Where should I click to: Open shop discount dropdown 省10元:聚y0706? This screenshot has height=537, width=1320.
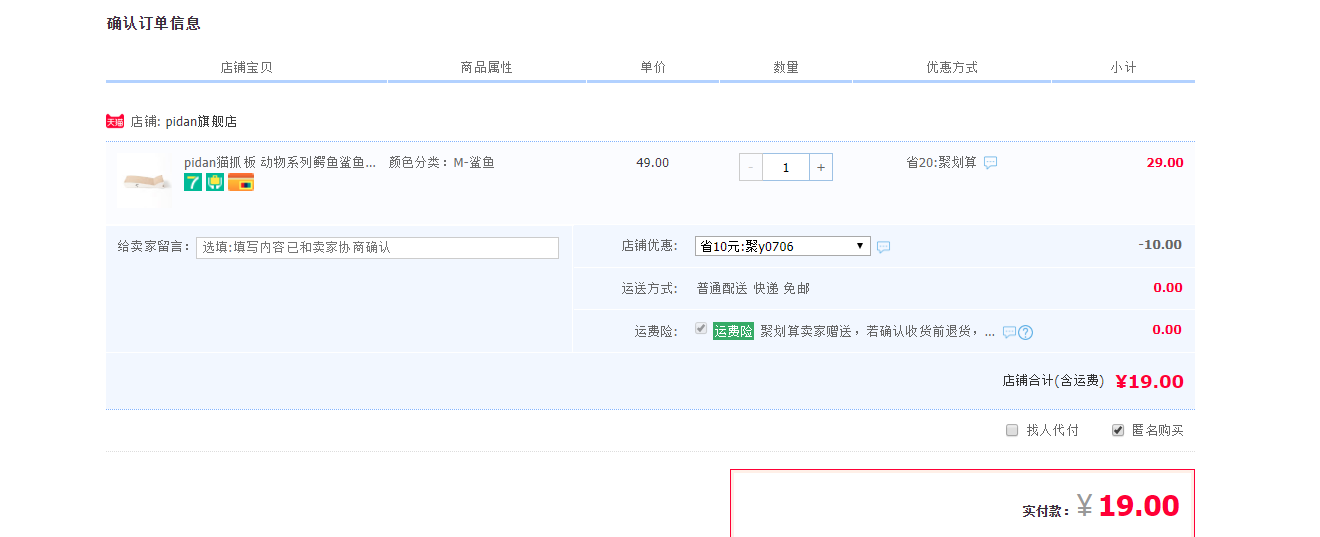point(783,246)
